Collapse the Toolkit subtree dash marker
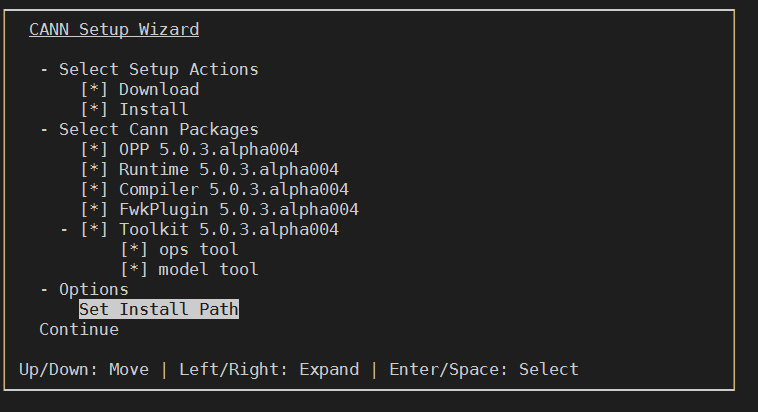The image size is (758, 412). [64, 230]
